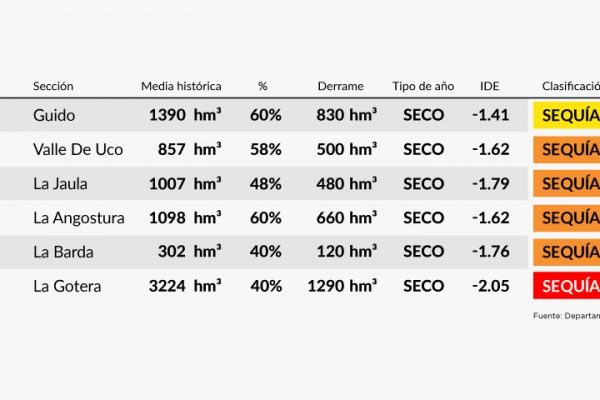Select the orange SEQUÍA badge for La Jaula

[x=567, y=184]
